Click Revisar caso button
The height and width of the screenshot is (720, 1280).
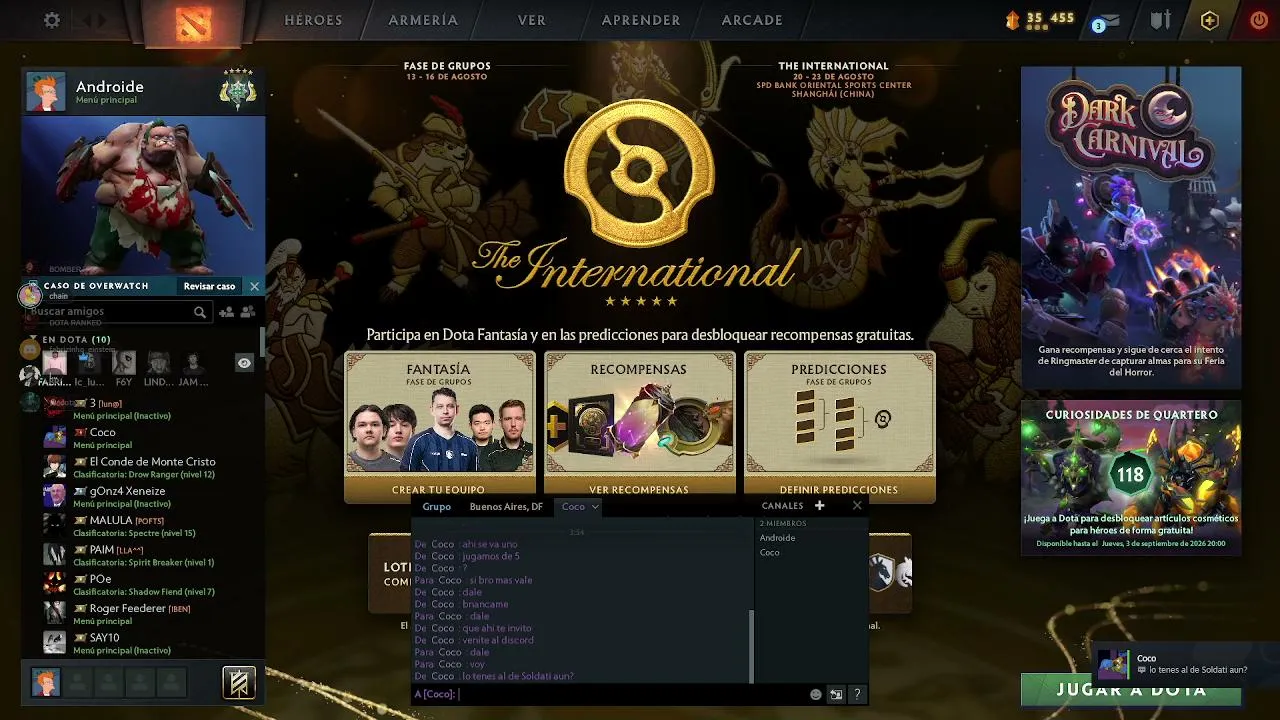(209, 286)
